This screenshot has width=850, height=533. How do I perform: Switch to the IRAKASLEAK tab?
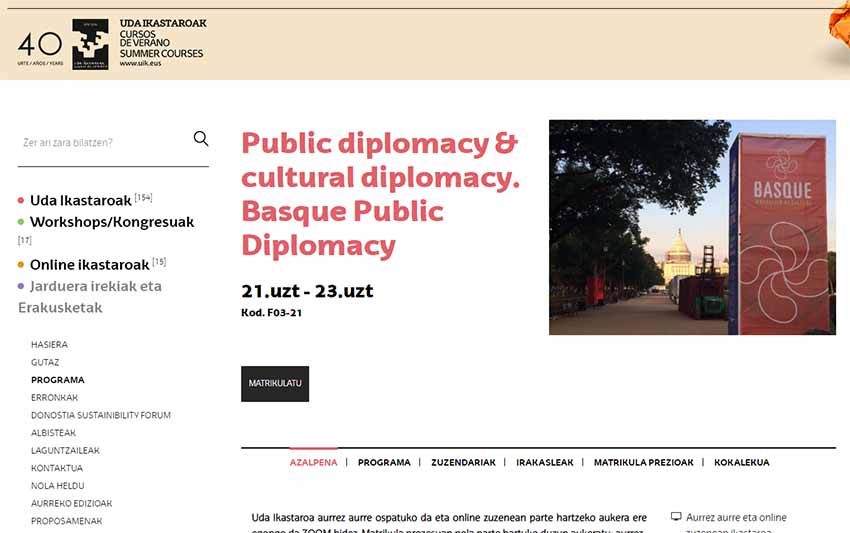click(x=544, y=463)
